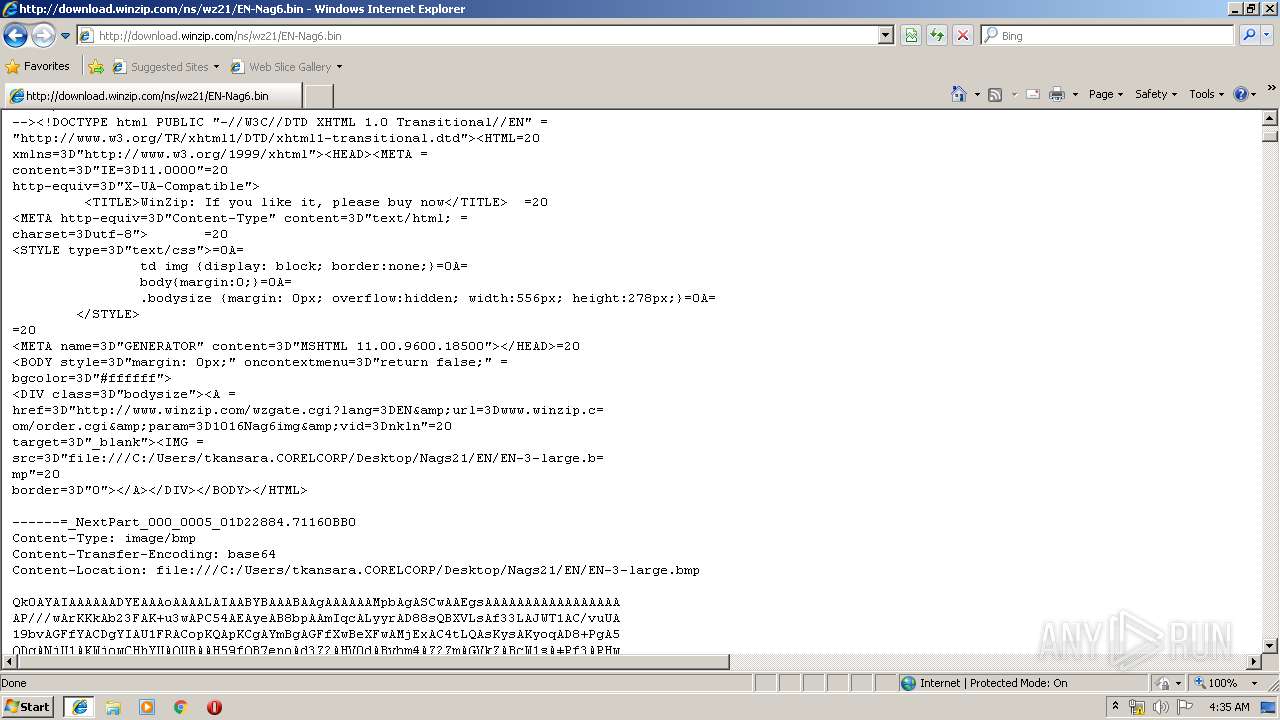Expand the command bar overflow chevron
This screenshot has width=1280, height=720.
point(1272,88)
